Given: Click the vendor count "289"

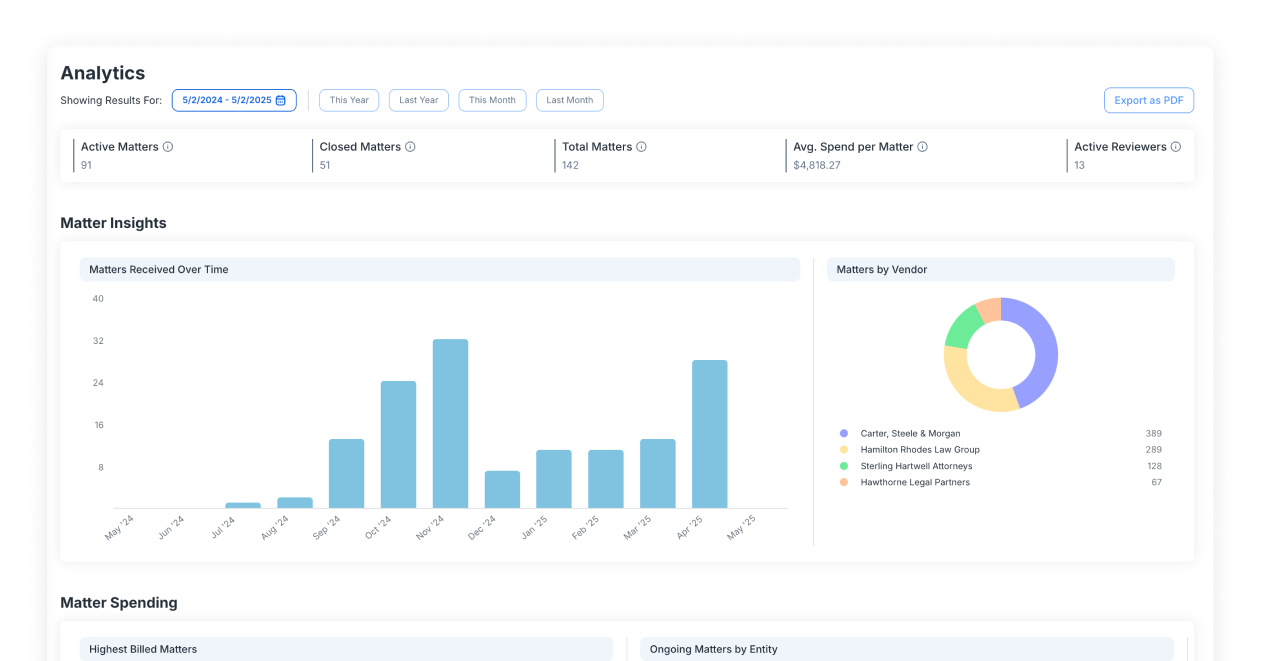Looking at the screenshot, I should [1154, 450].
